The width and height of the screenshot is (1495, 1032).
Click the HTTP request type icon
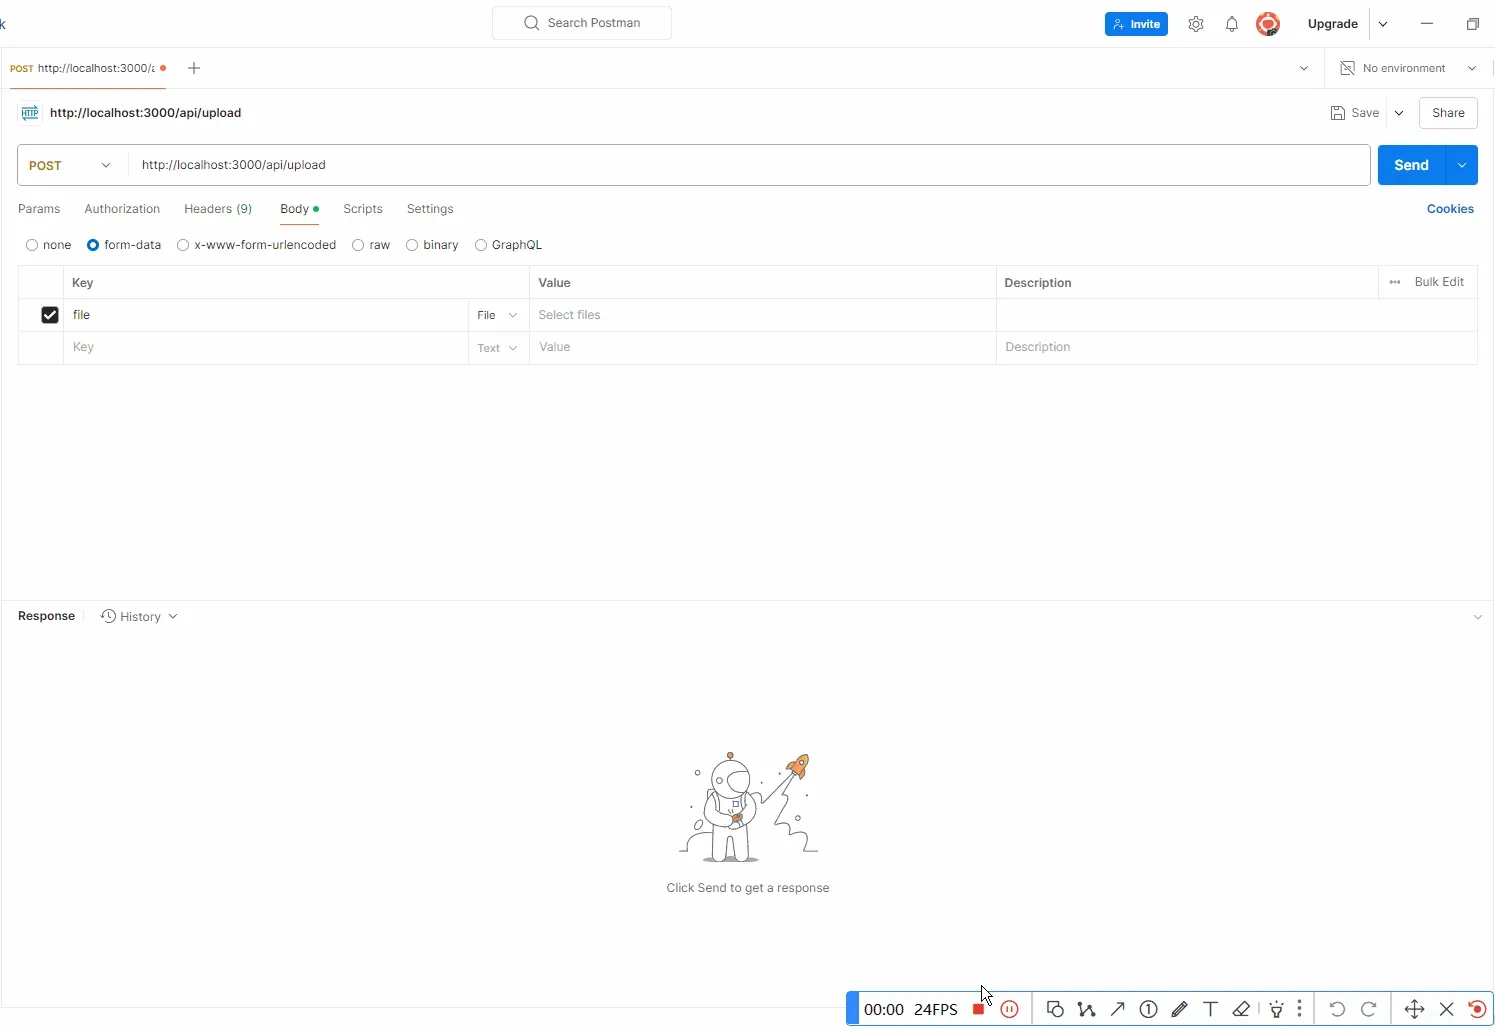click(x=30, y=113)
